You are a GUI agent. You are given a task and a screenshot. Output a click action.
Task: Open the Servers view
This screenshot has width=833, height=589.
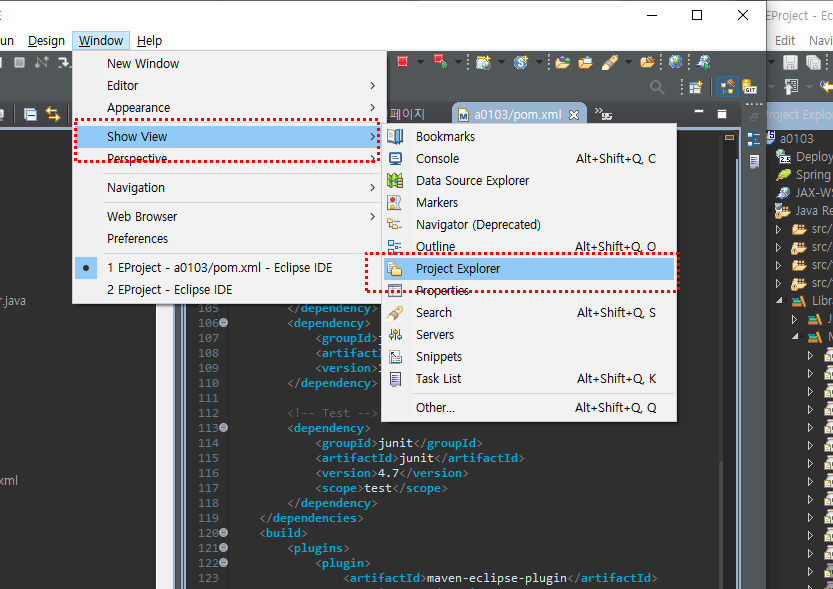[x=435, y=334]
